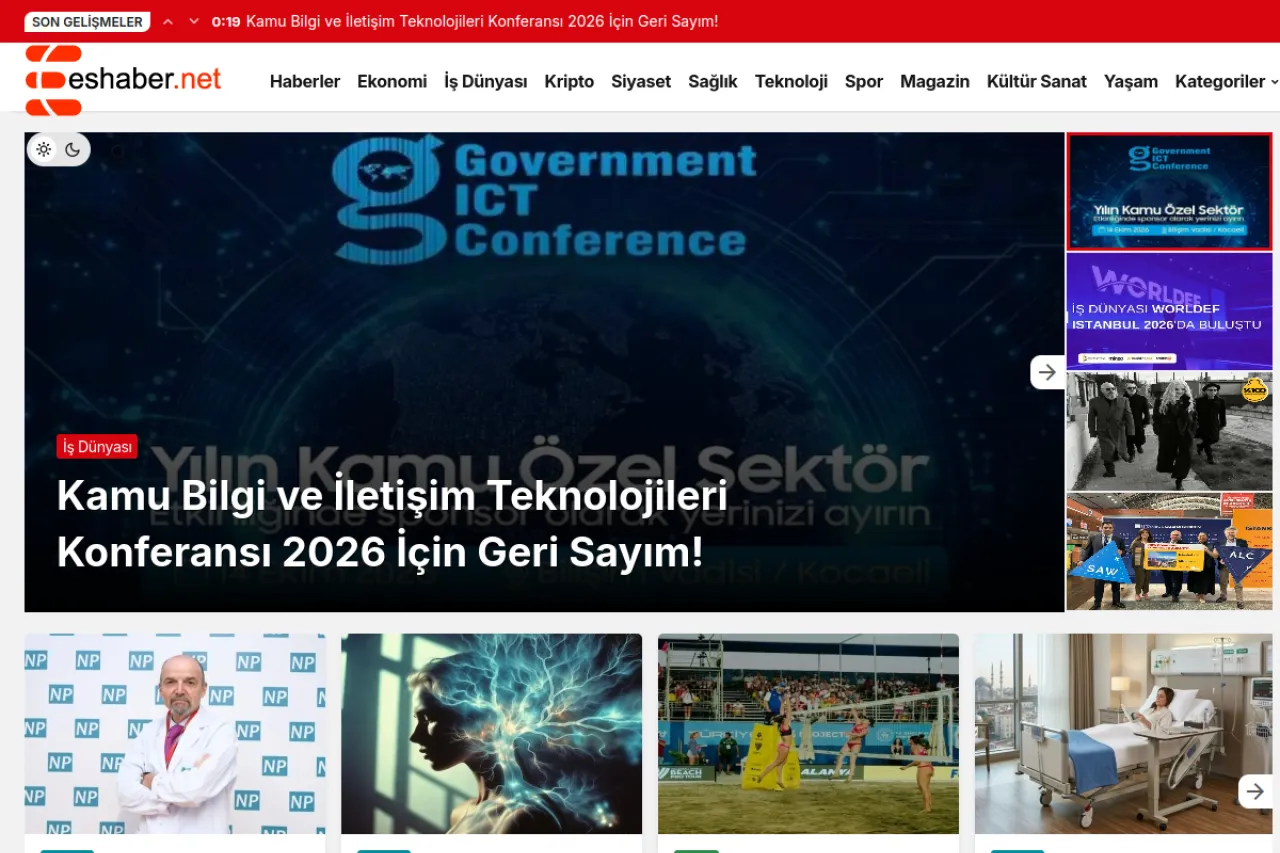Open the doctor with NP backdrop news card
The height and width of the screenshot is (853, 1280).
(x=175, y=734)
